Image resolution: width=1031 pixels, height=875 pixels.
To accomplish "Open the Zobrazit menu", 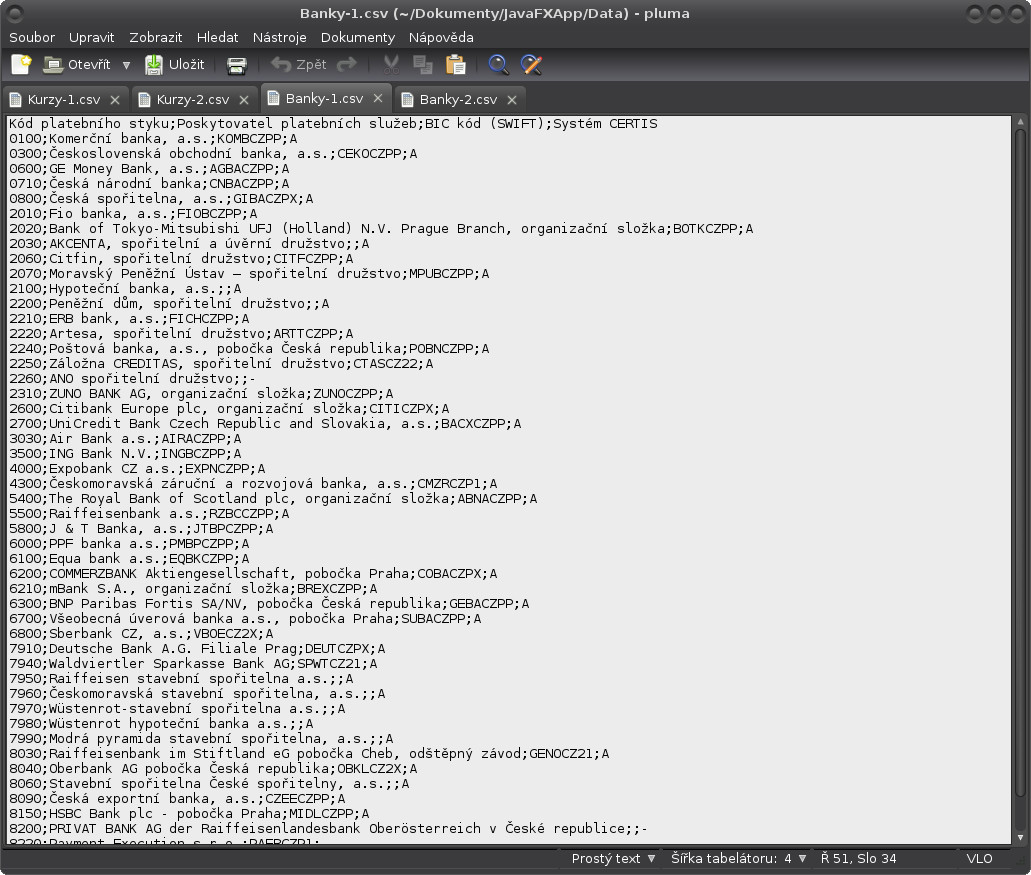I will pyautogui.click(x=156, y=37).
